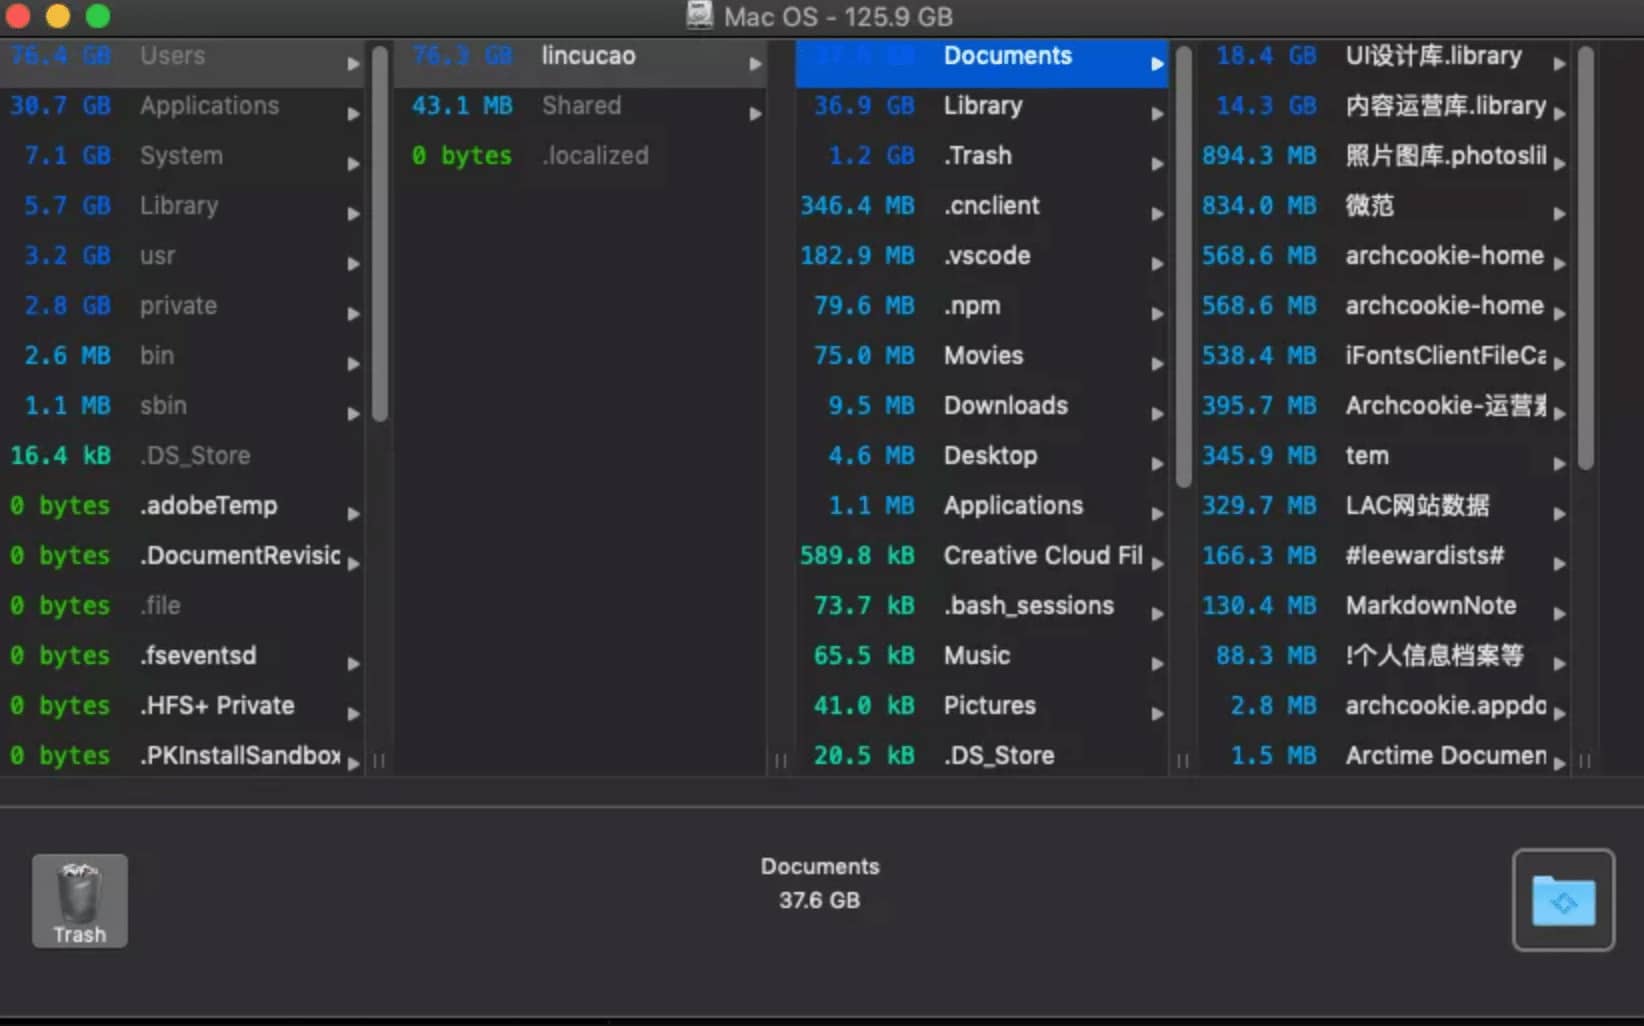Click the disk drive icon in title bar
The image size is (1644, 1026).
click(x=699, y=16)
